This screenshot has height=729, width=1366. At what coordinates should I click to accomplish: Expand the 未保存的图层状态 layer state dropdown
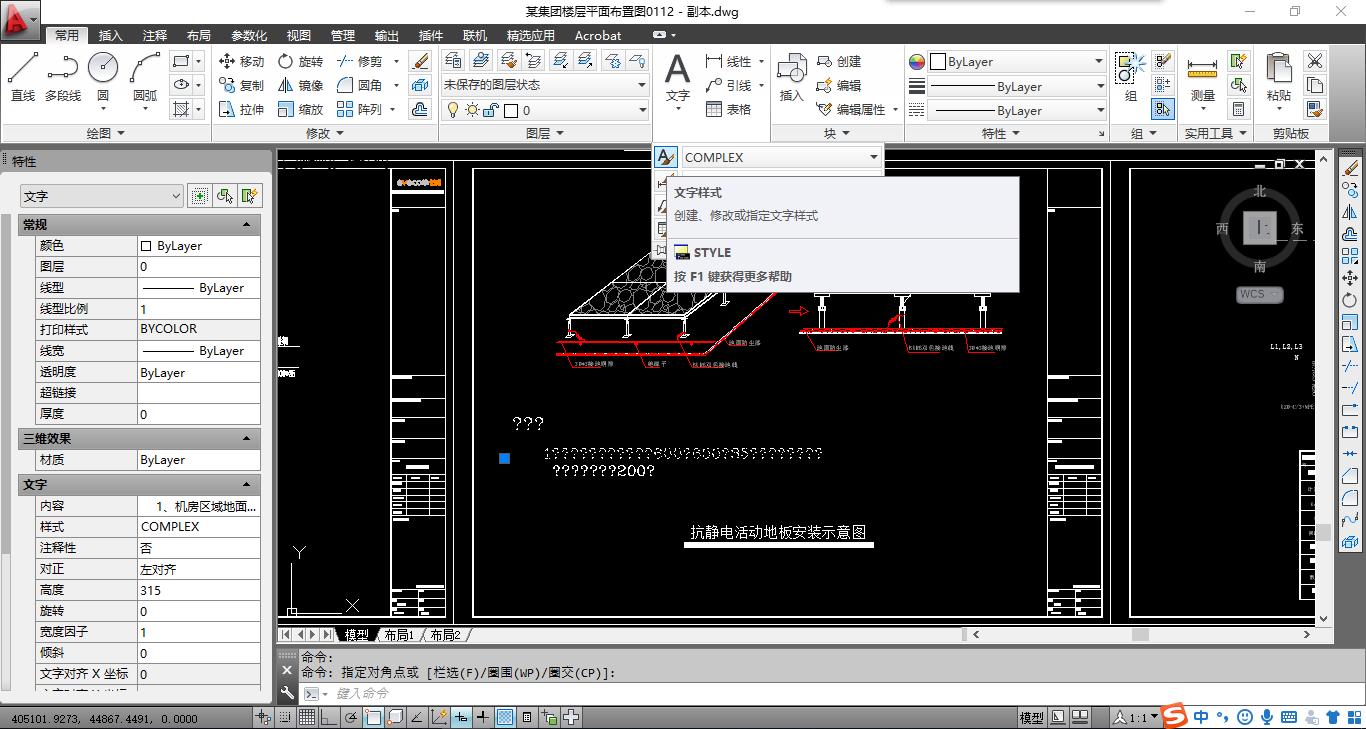642,85
